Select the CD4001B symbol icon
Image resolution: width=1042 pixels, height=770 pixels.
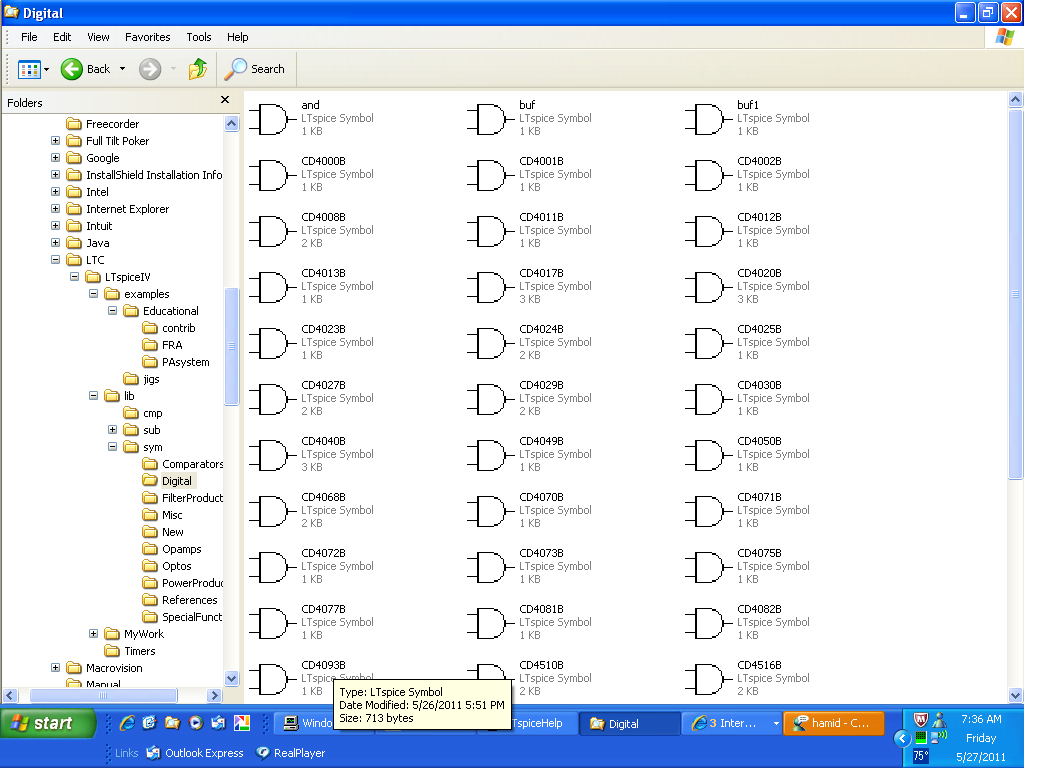click(490, 175)
